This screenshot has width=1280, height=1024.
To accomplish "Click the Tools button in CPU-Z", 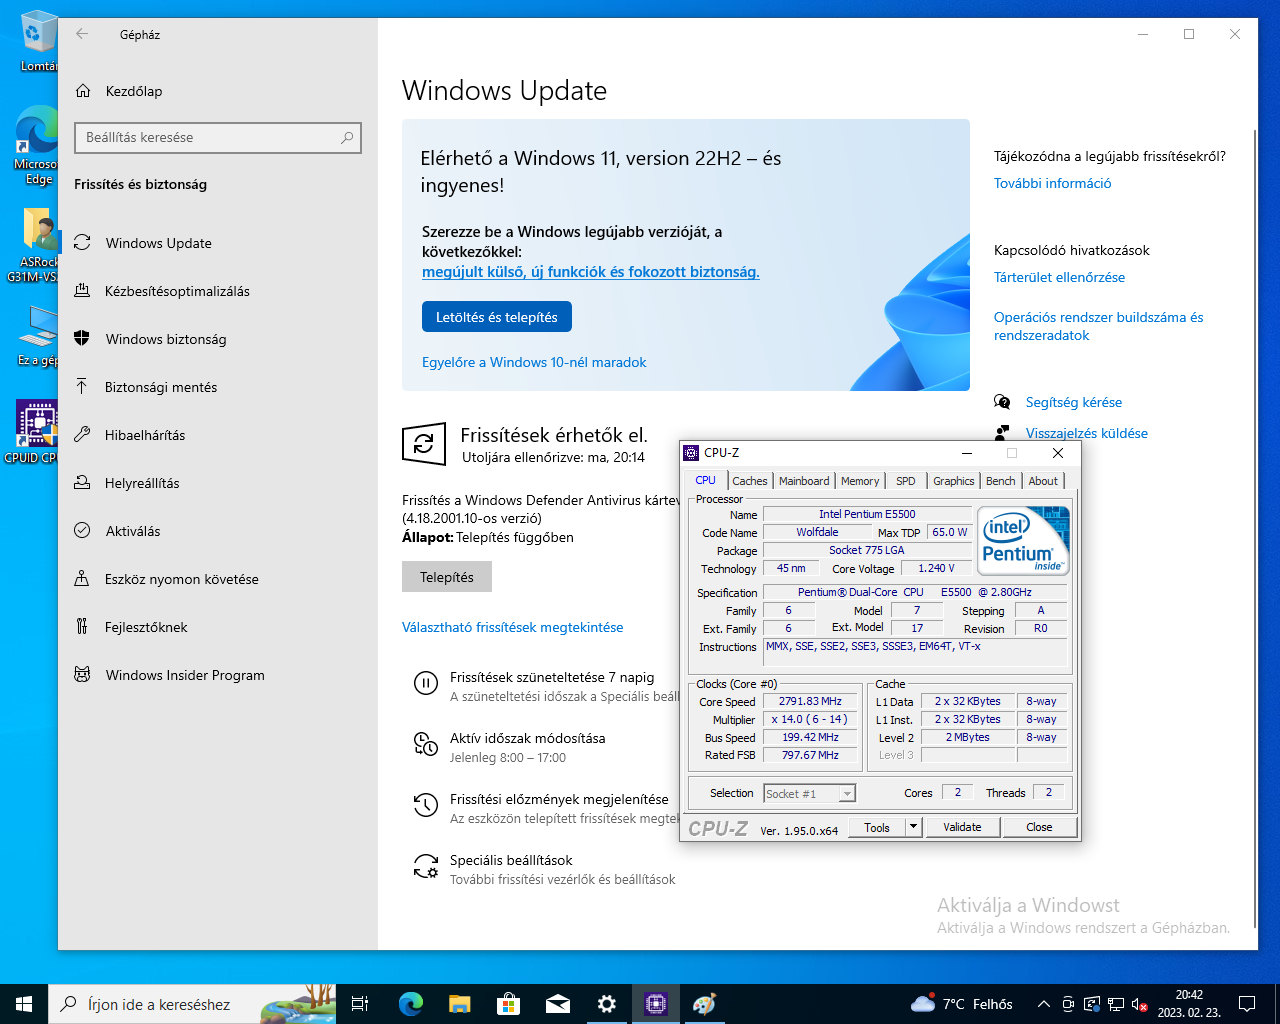I will coord(877,827).
